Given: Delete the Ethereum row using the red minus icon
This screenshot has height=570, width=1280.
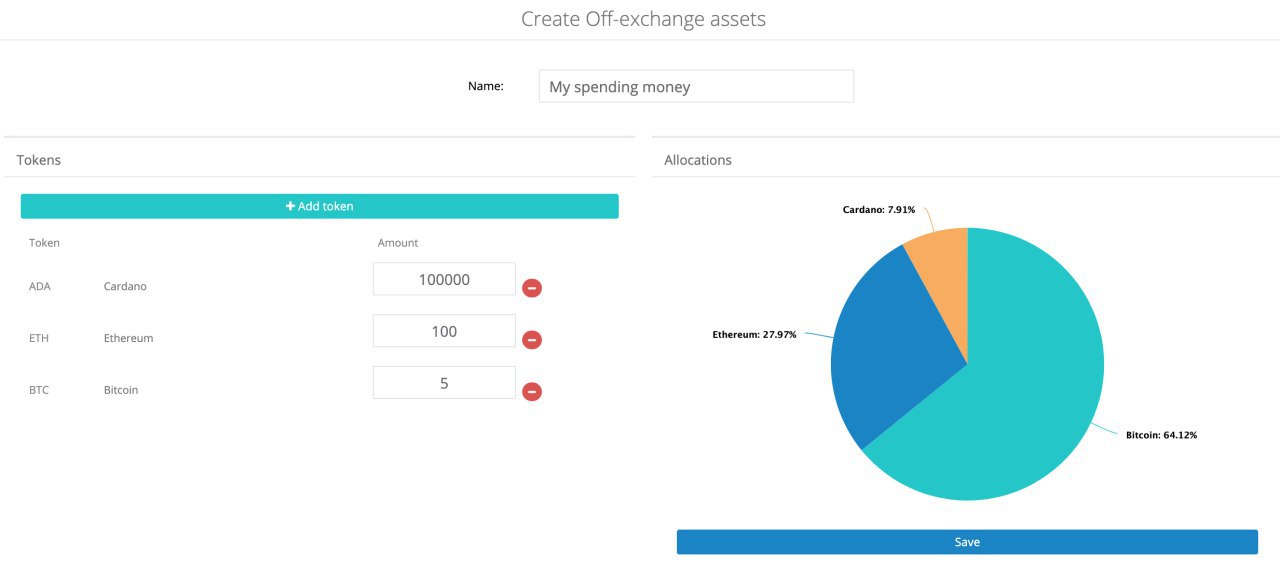Looking at the screenshot, I should [532, 340].
